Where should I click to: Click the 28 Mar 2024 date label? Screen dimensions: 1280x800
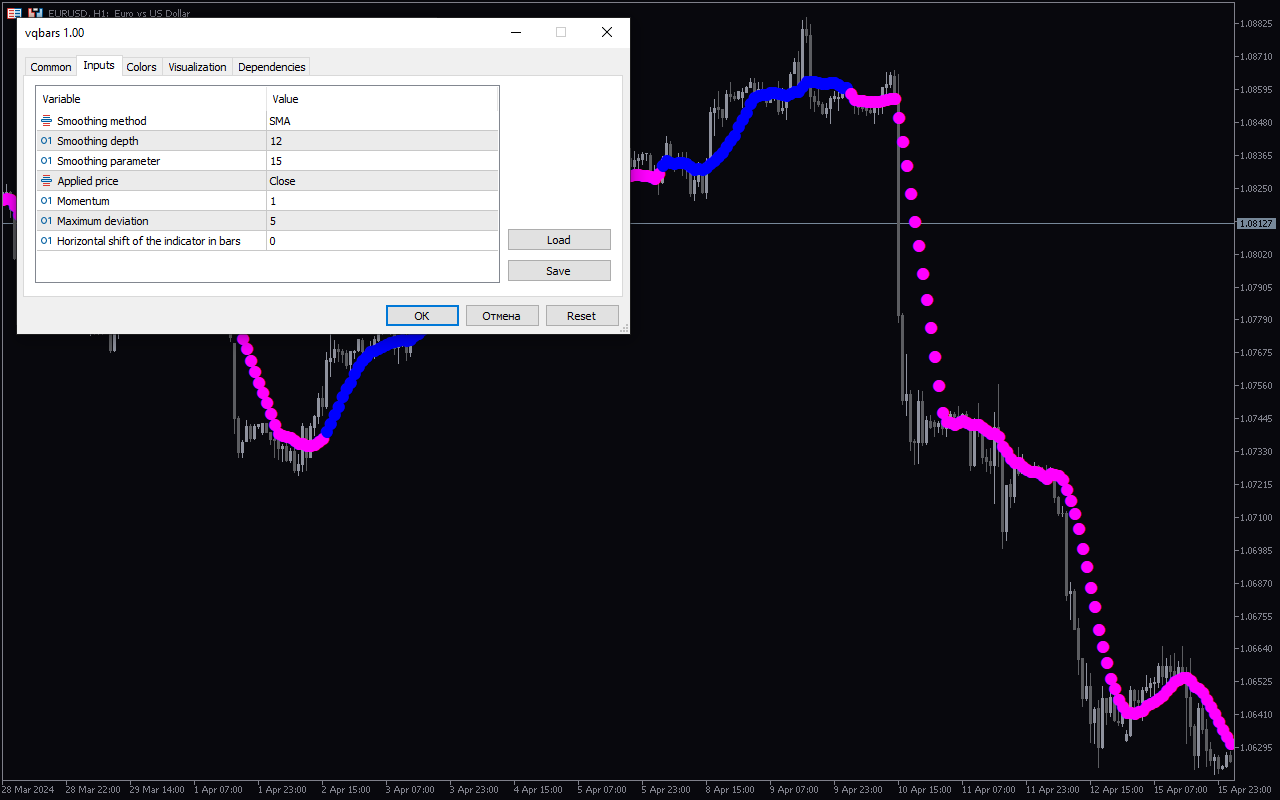pyautogui.click(x=27, y=789)
